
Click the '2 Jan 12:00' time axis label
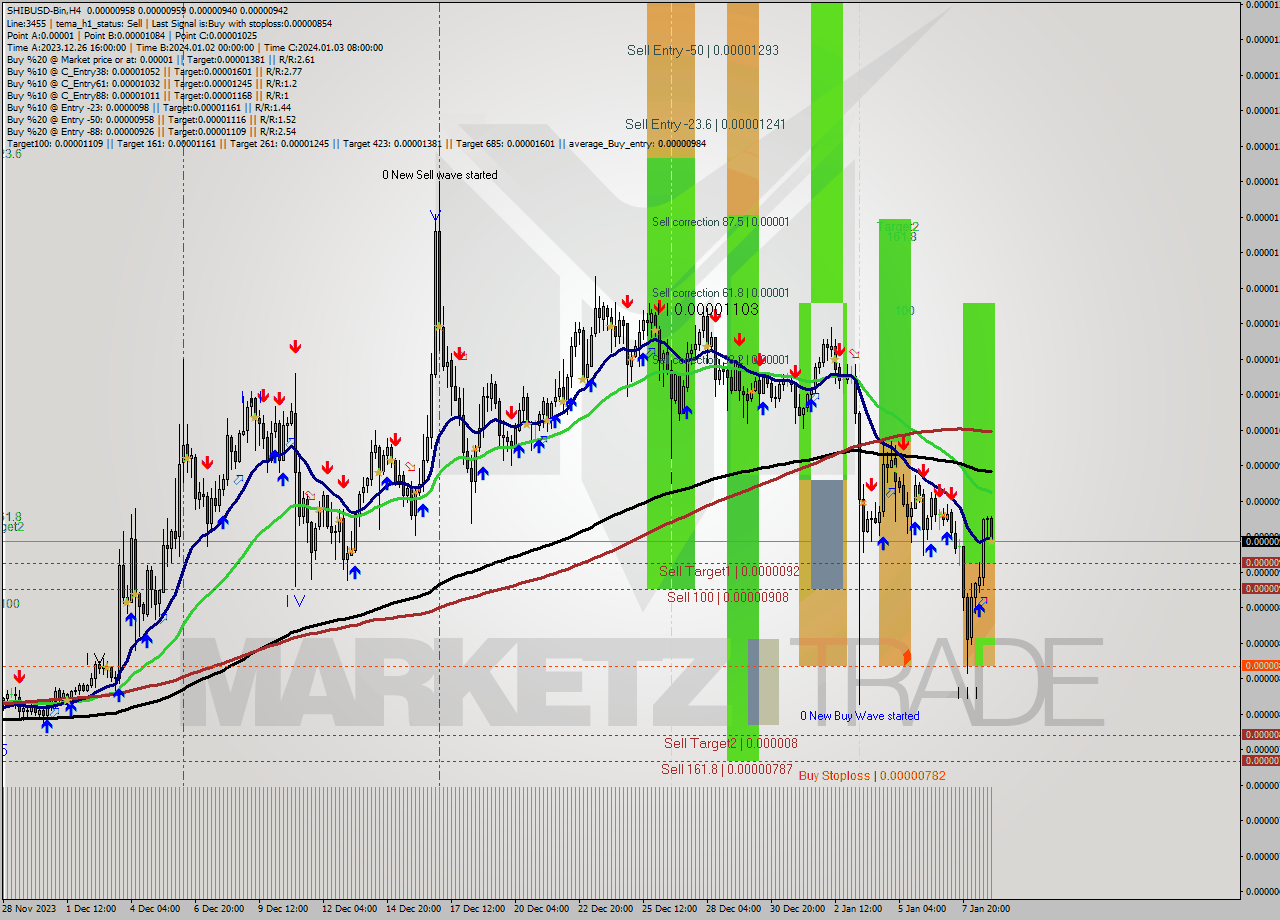coord(858,909)
